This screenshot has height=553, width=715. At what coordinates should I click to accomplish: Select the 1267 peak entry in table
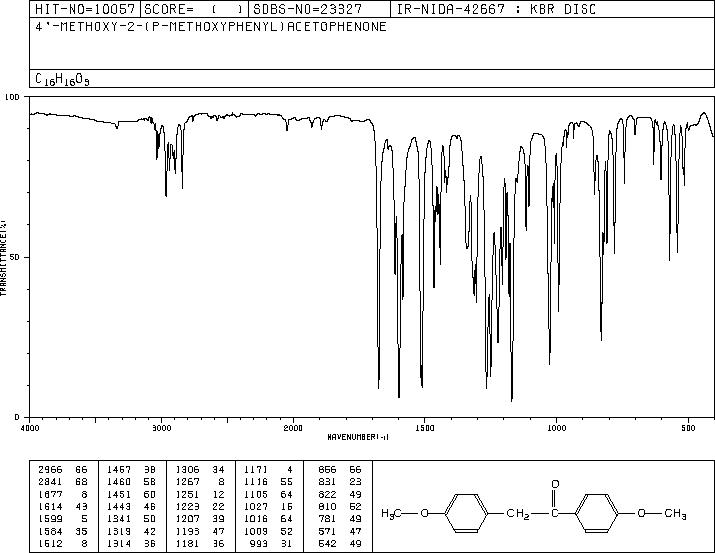(200, 482)
